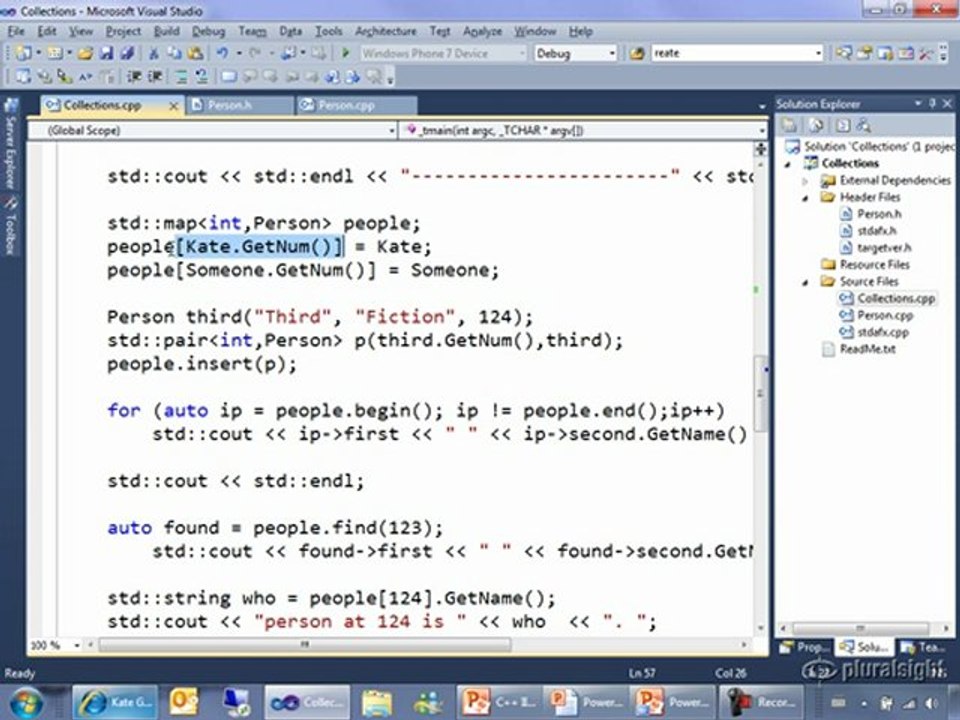Screen dimensions: 960x720
Task: Open the Build menu
Action: [166, 32]
